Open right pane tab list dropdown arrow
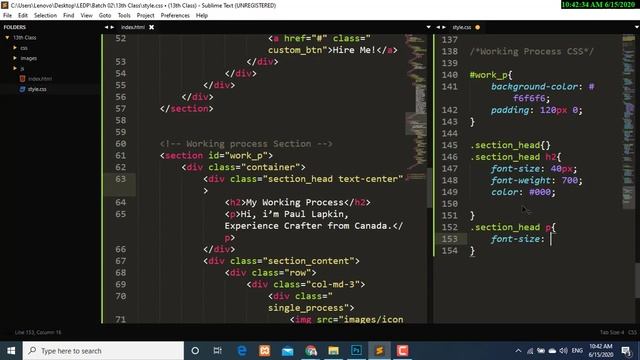This screenshot has width=640, height=360. click(x=637, y=27)
